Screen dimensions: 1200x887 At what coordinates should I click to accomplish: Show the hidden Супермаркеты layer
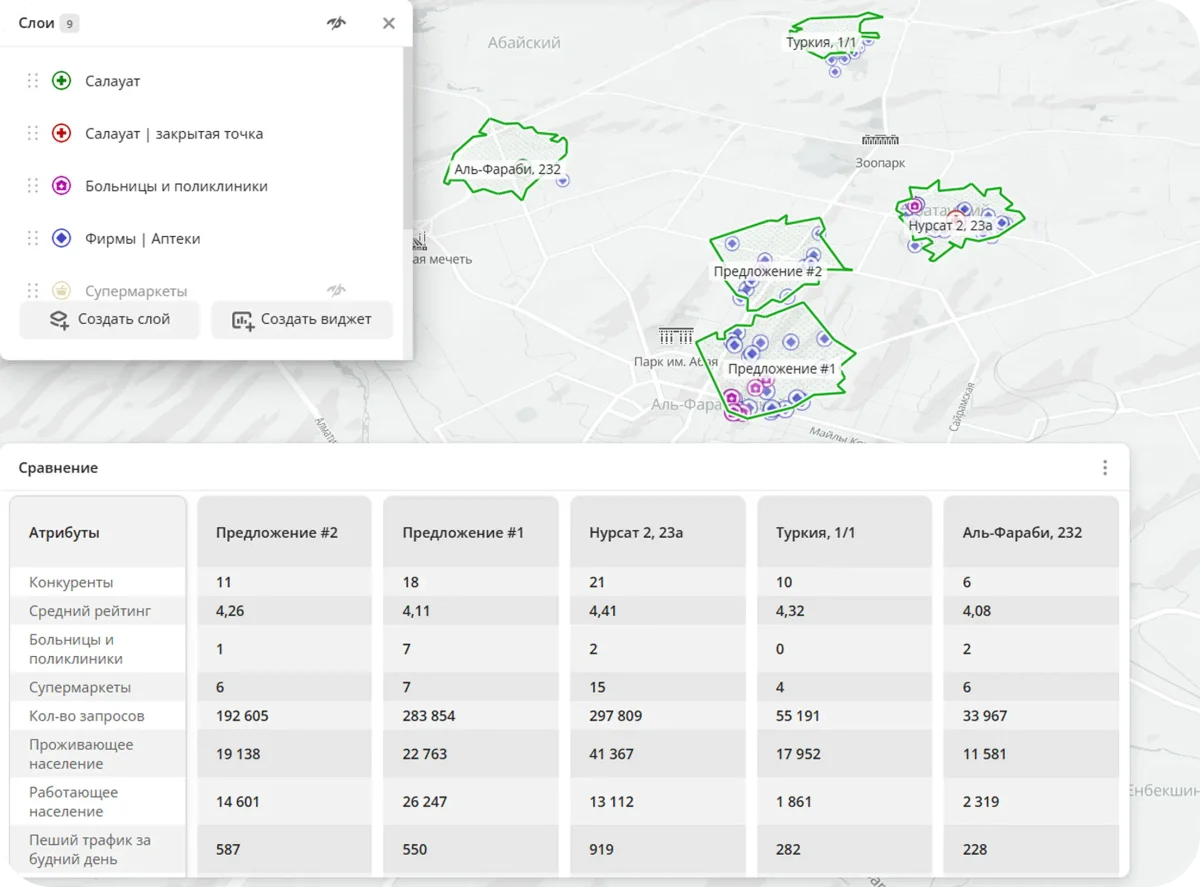(336, 291)
